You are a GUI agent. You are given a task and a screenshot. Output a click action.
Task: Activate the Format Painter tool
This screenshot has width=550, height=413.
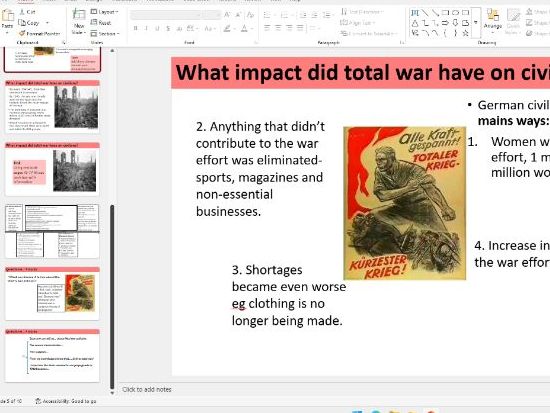39,34
